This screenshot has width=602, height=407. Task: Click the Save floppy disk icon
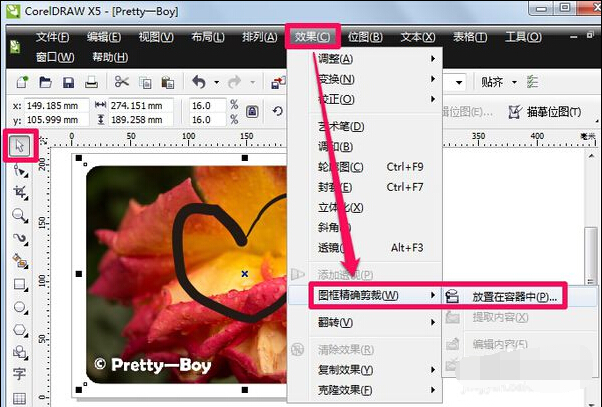(68, 82)
